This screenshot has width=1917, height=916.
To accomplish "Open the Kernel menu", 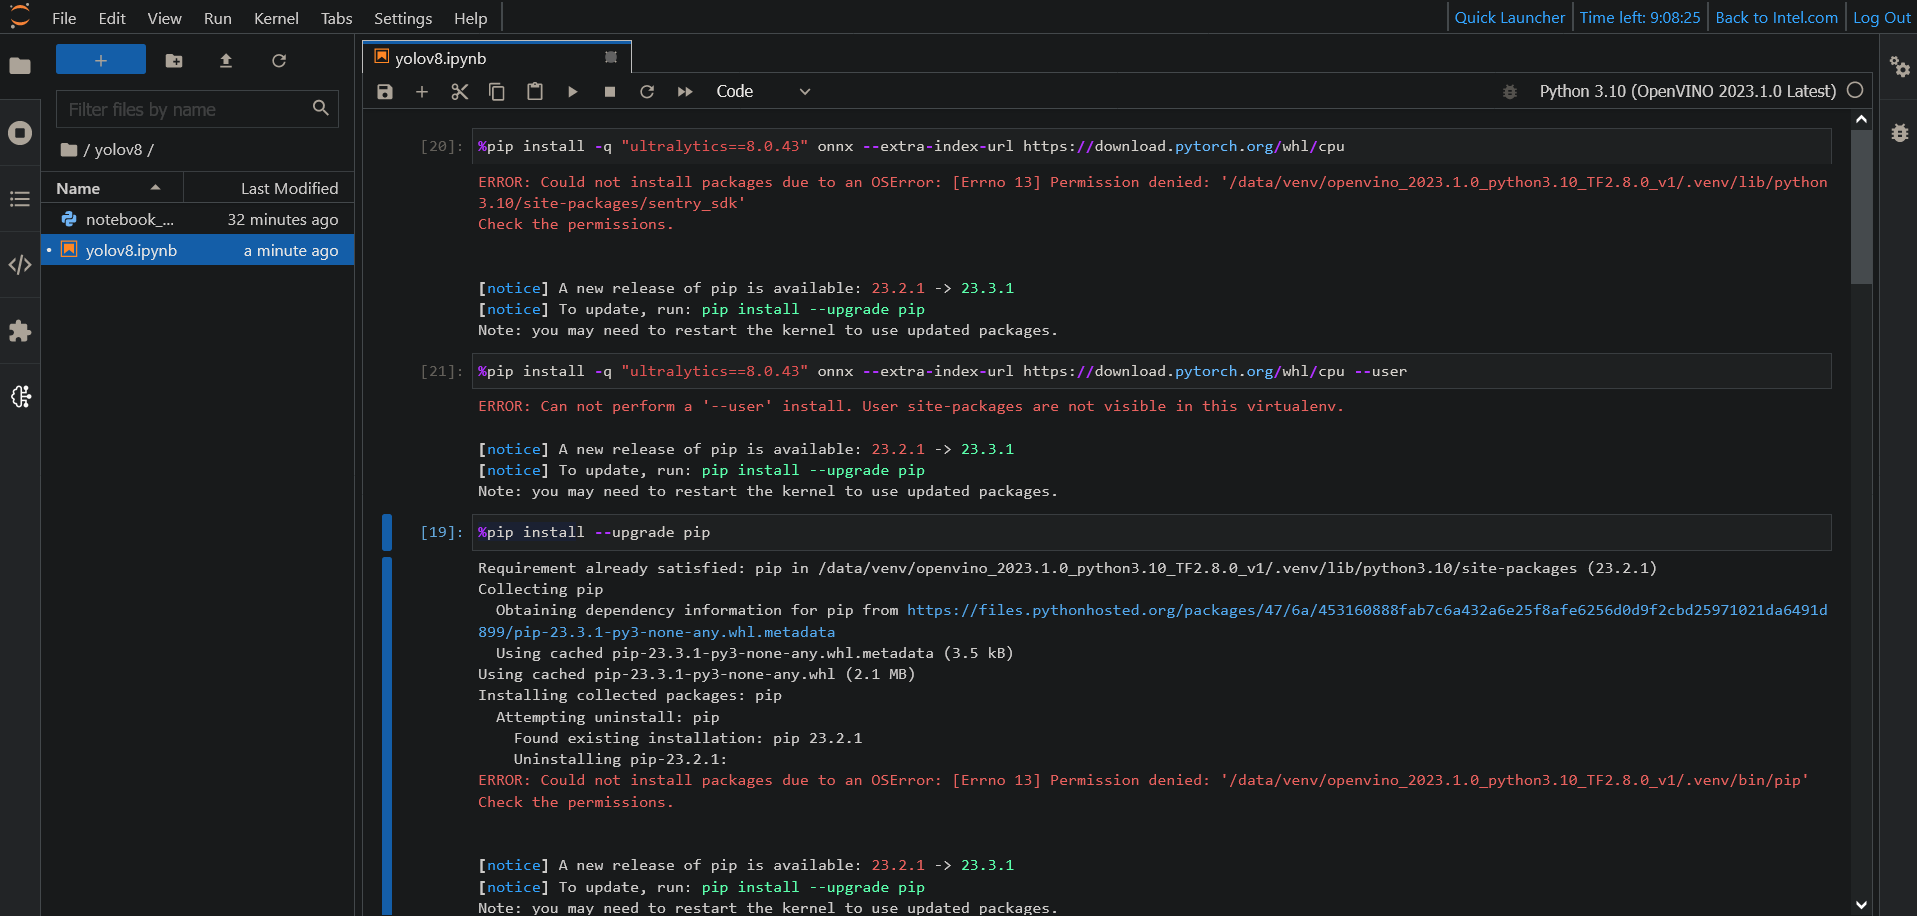I will 276,18.
